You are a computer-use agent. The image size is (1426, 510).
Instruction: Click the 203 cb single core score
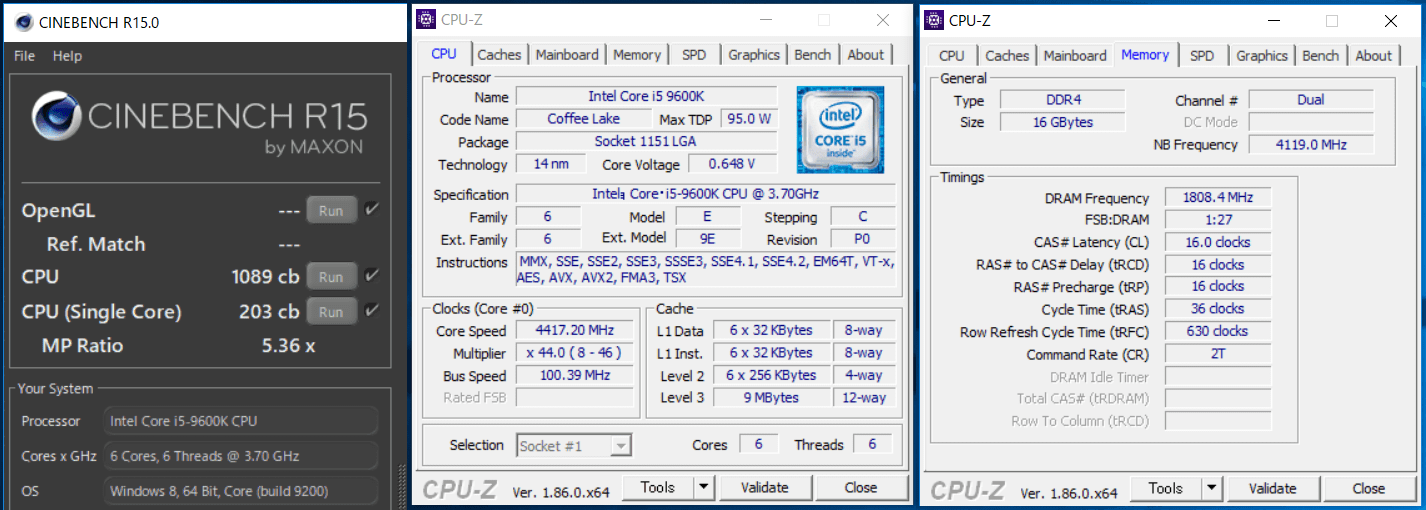point(270,312)
